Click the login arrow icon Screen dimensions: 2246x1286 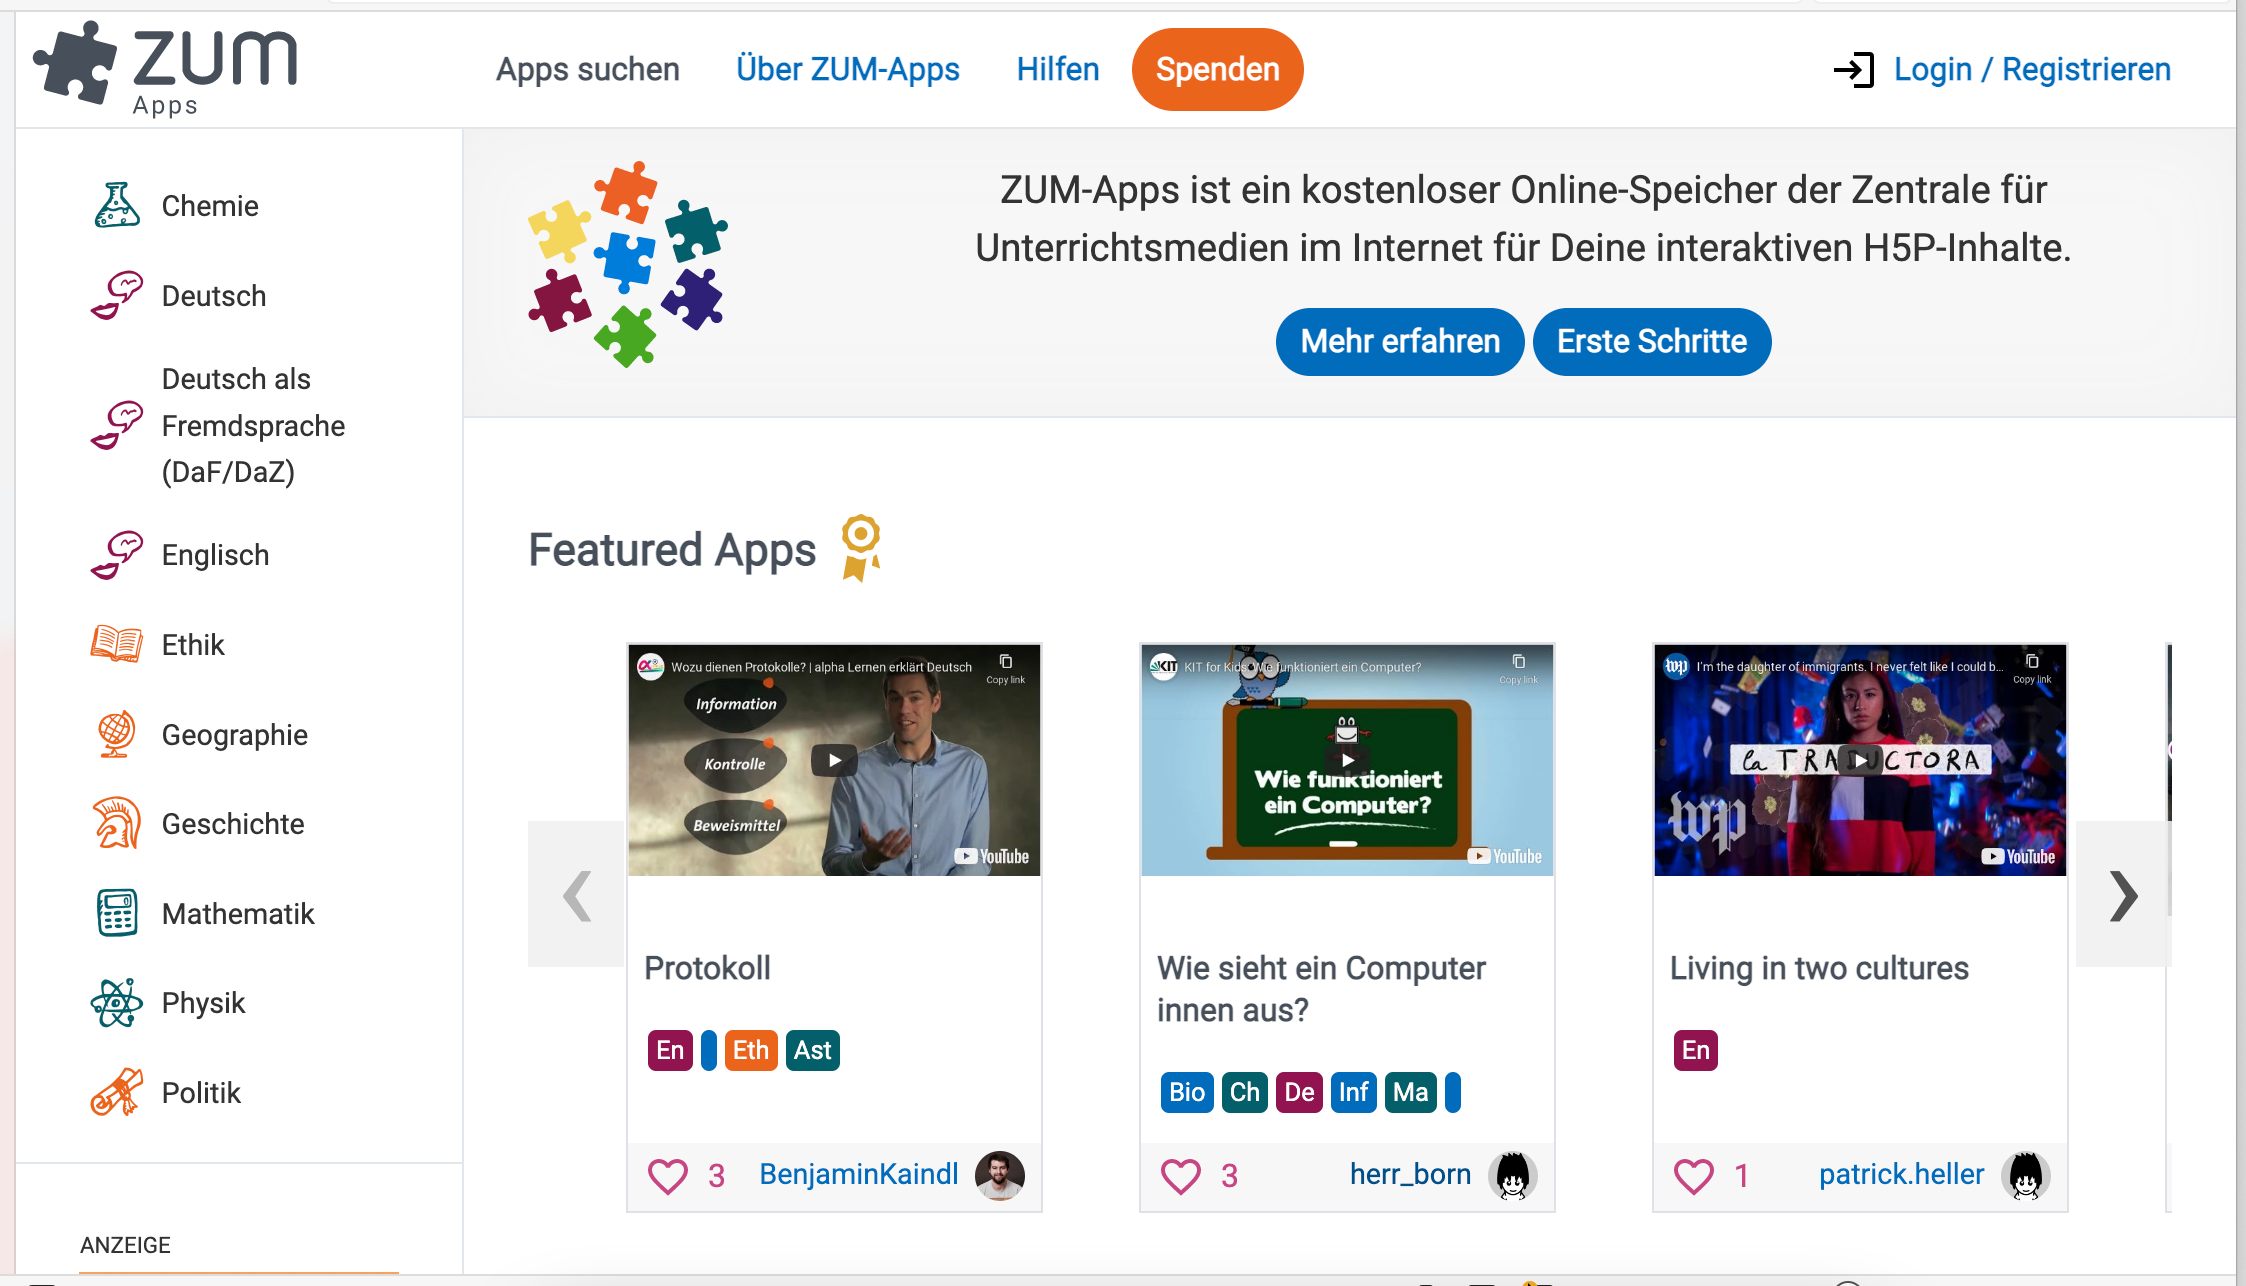1853,70
